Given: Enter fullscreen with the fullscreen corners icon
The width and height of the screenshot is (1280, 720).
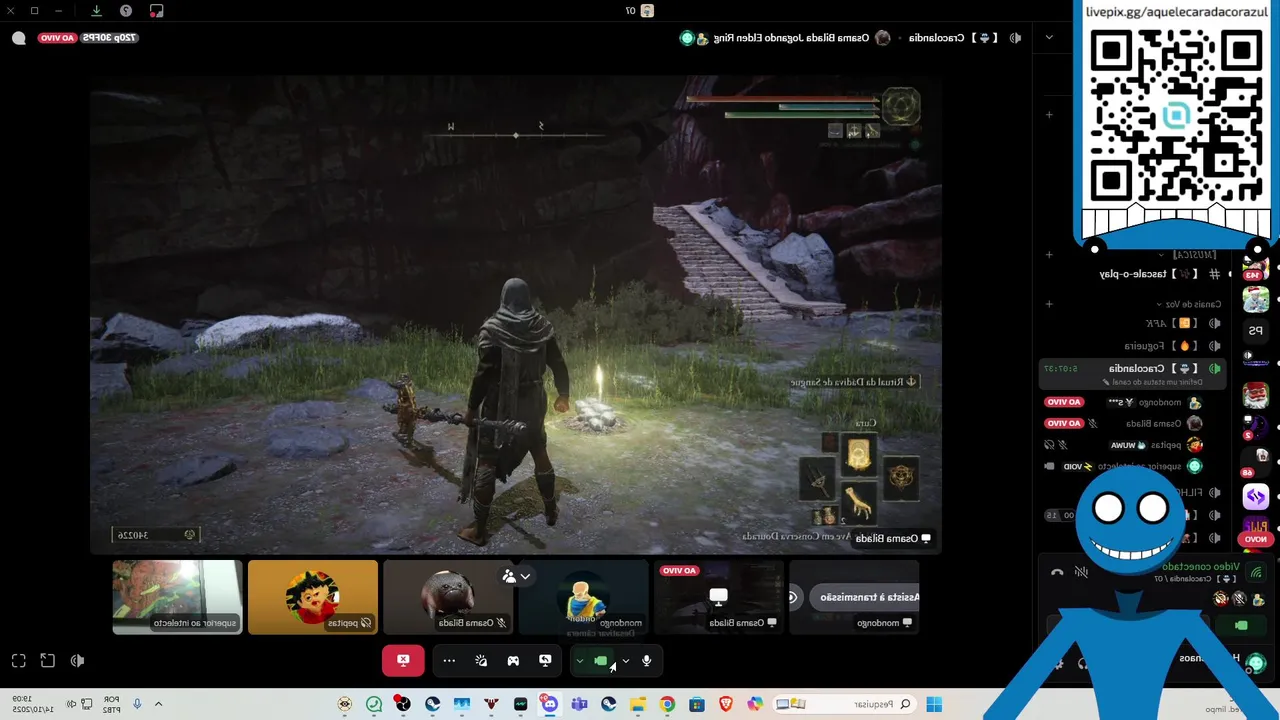Looking at the screenshot, I should [x=19, y=660].
